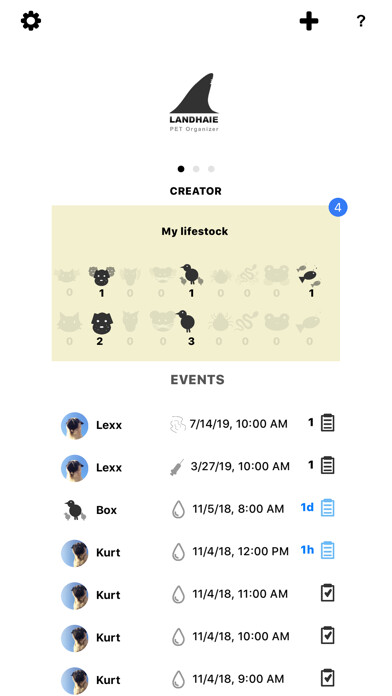Select the fish icon with count 1
Viewport: 392px width, 696px height.
pyautogui.click(x=309, y=276)
